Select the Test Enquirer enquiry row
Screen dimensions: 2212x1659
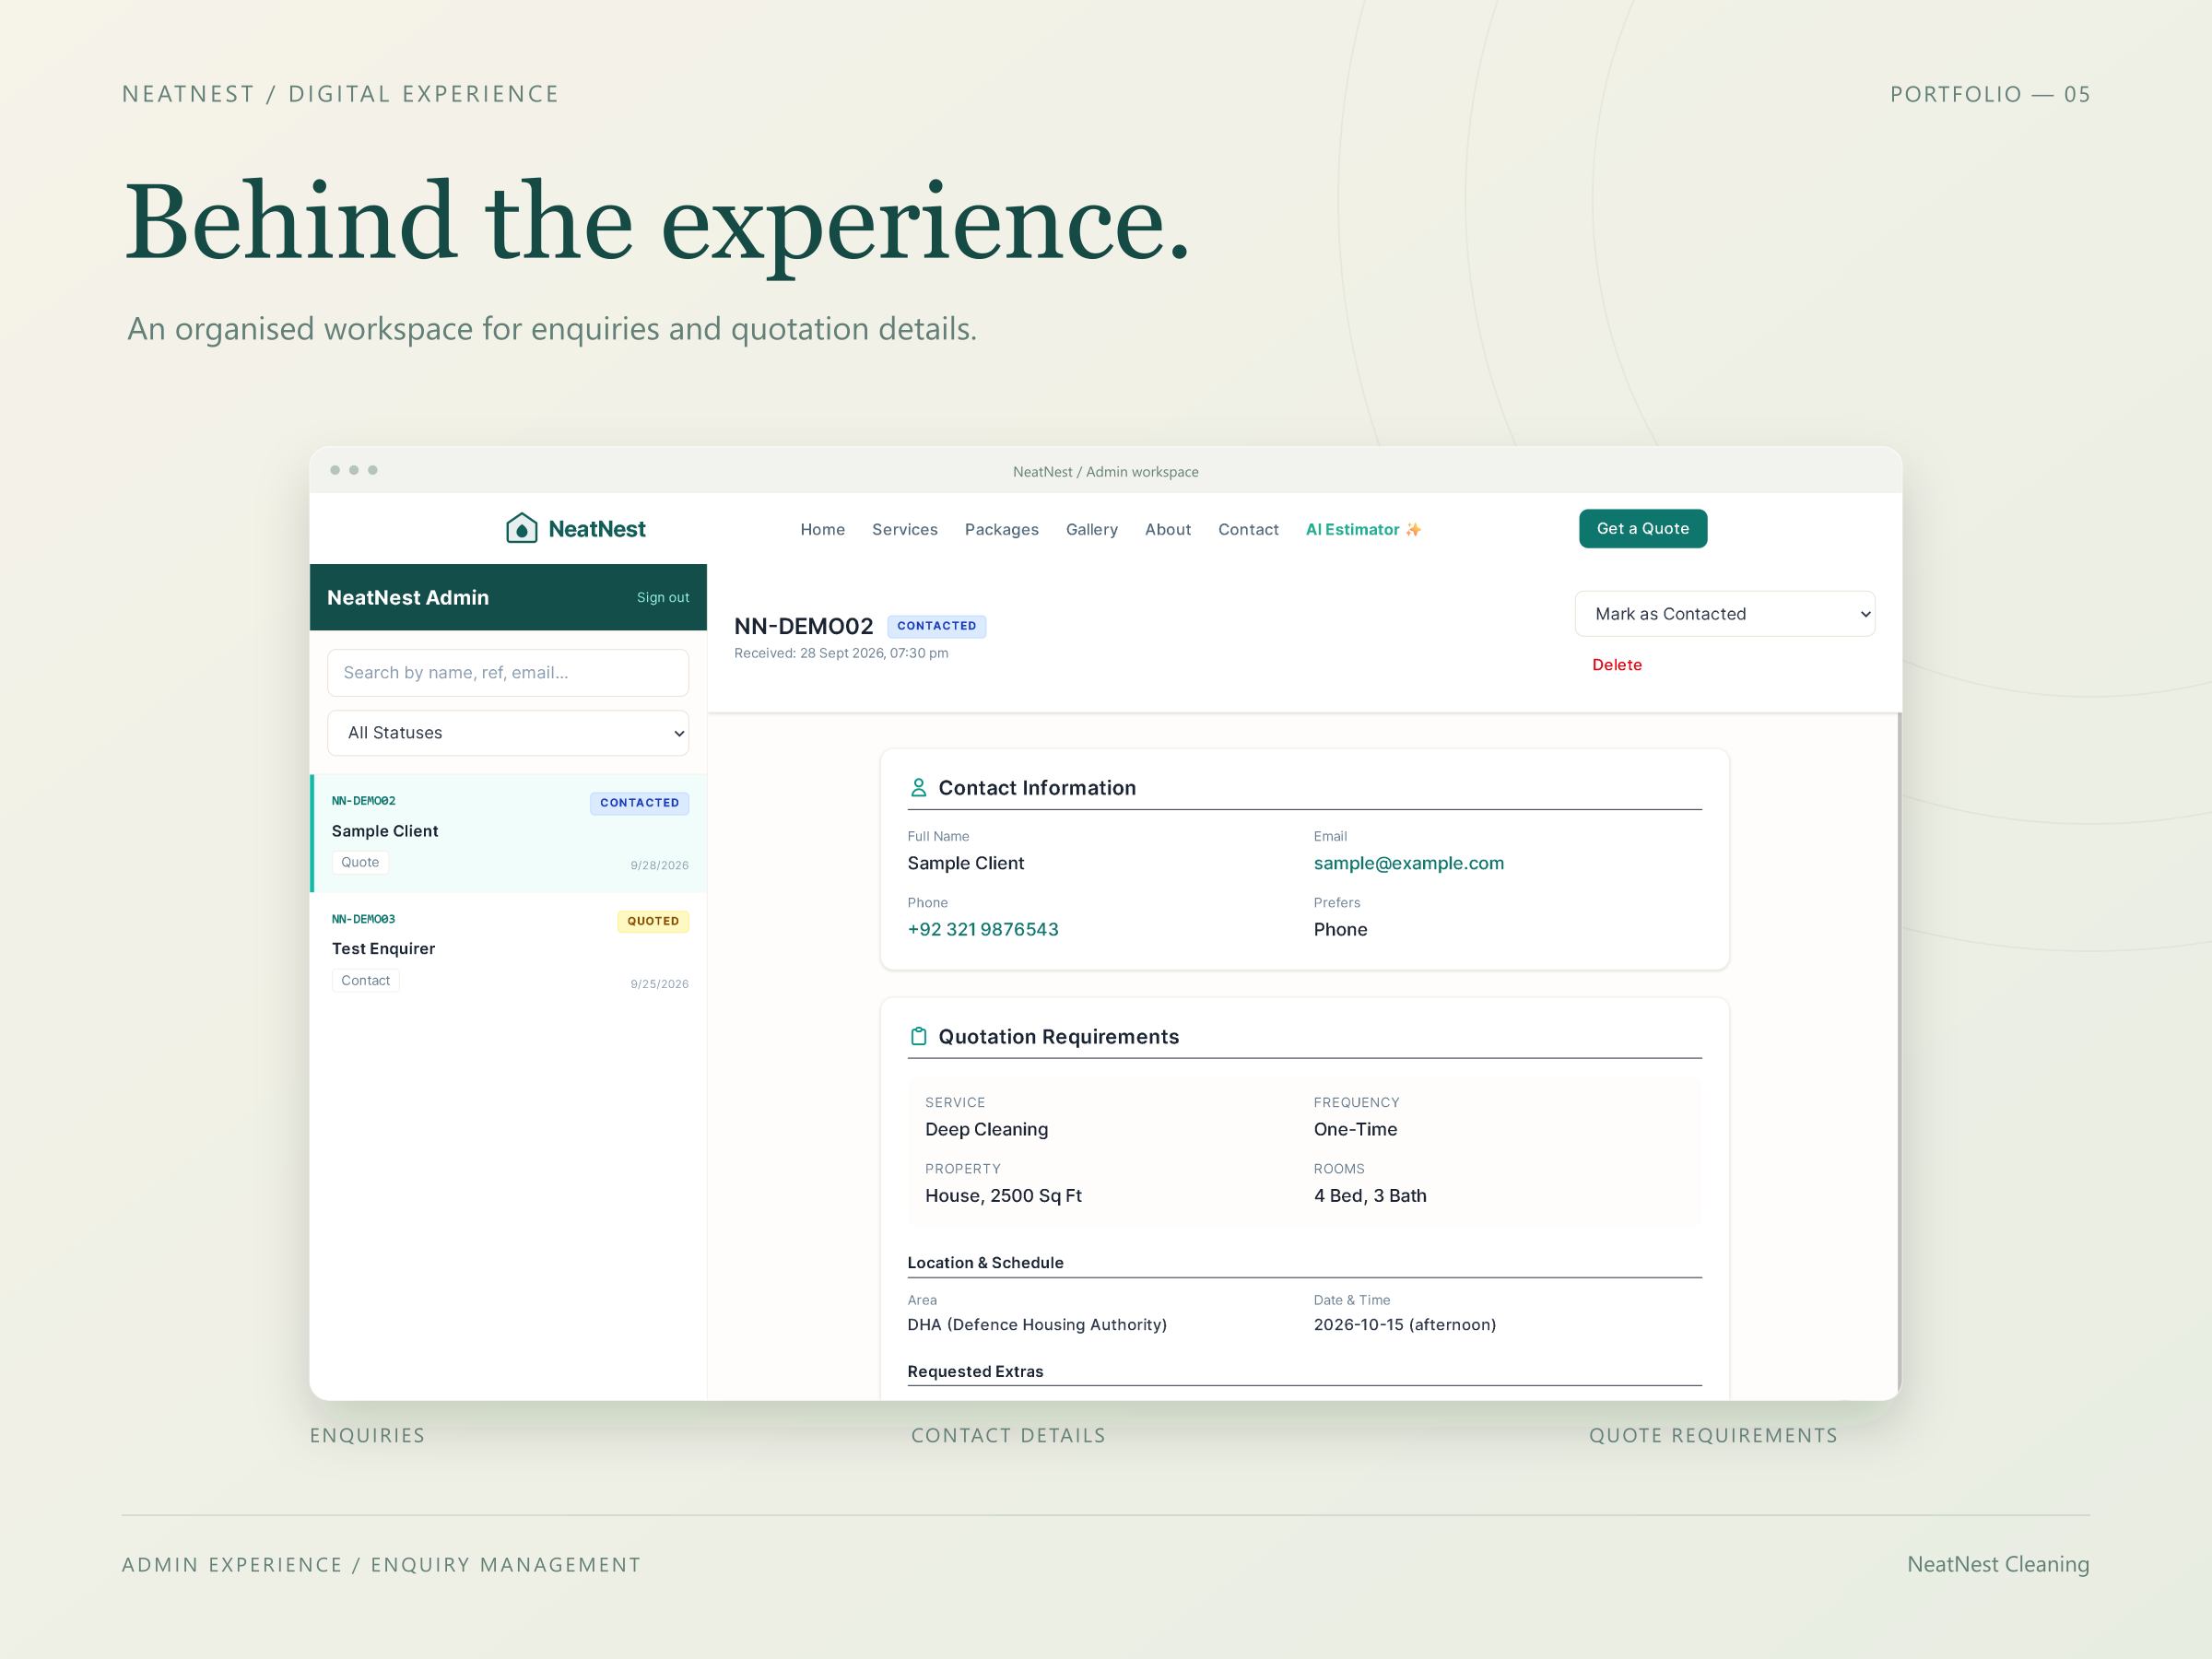point(509,951)
